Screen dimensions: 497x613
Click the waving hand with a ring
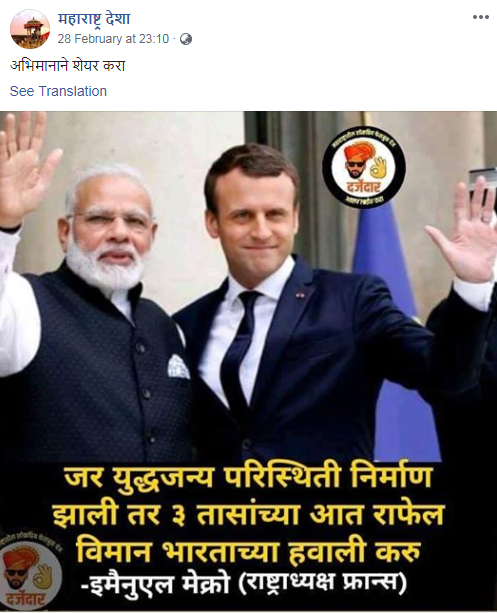465,229
